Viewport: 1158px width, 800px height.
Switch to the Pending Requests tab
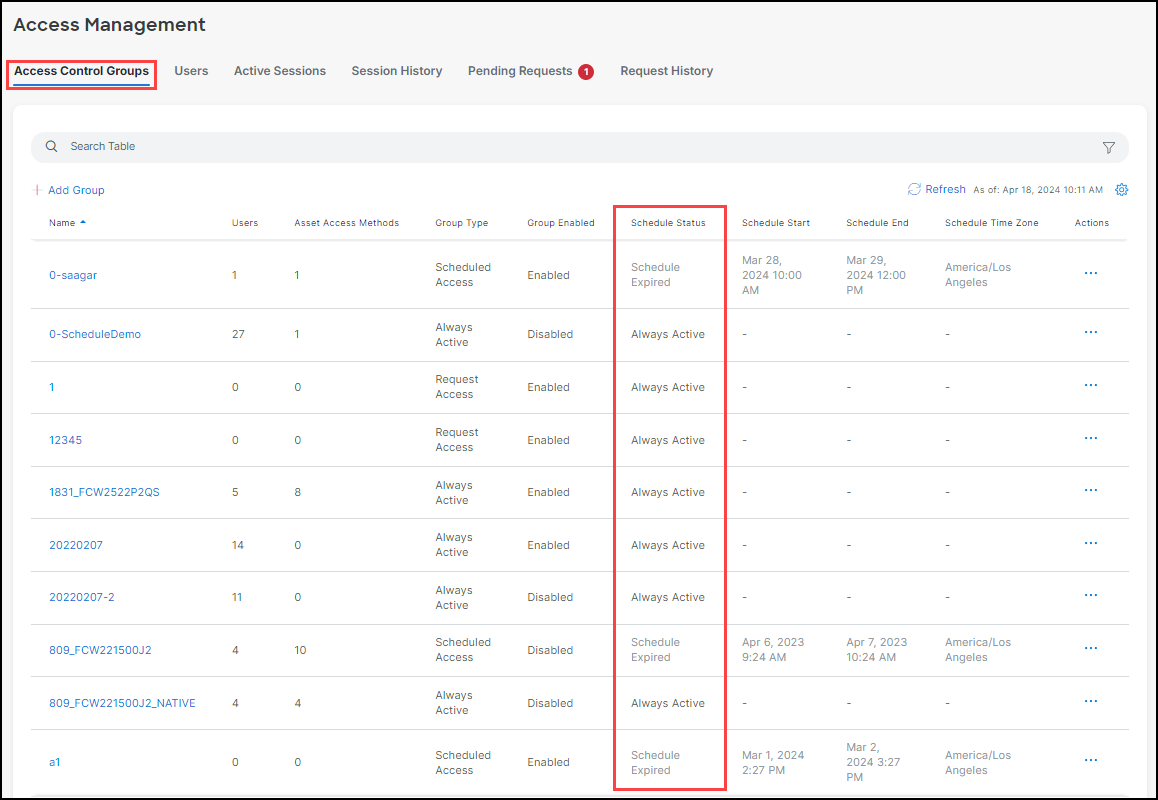click(519, 71)
